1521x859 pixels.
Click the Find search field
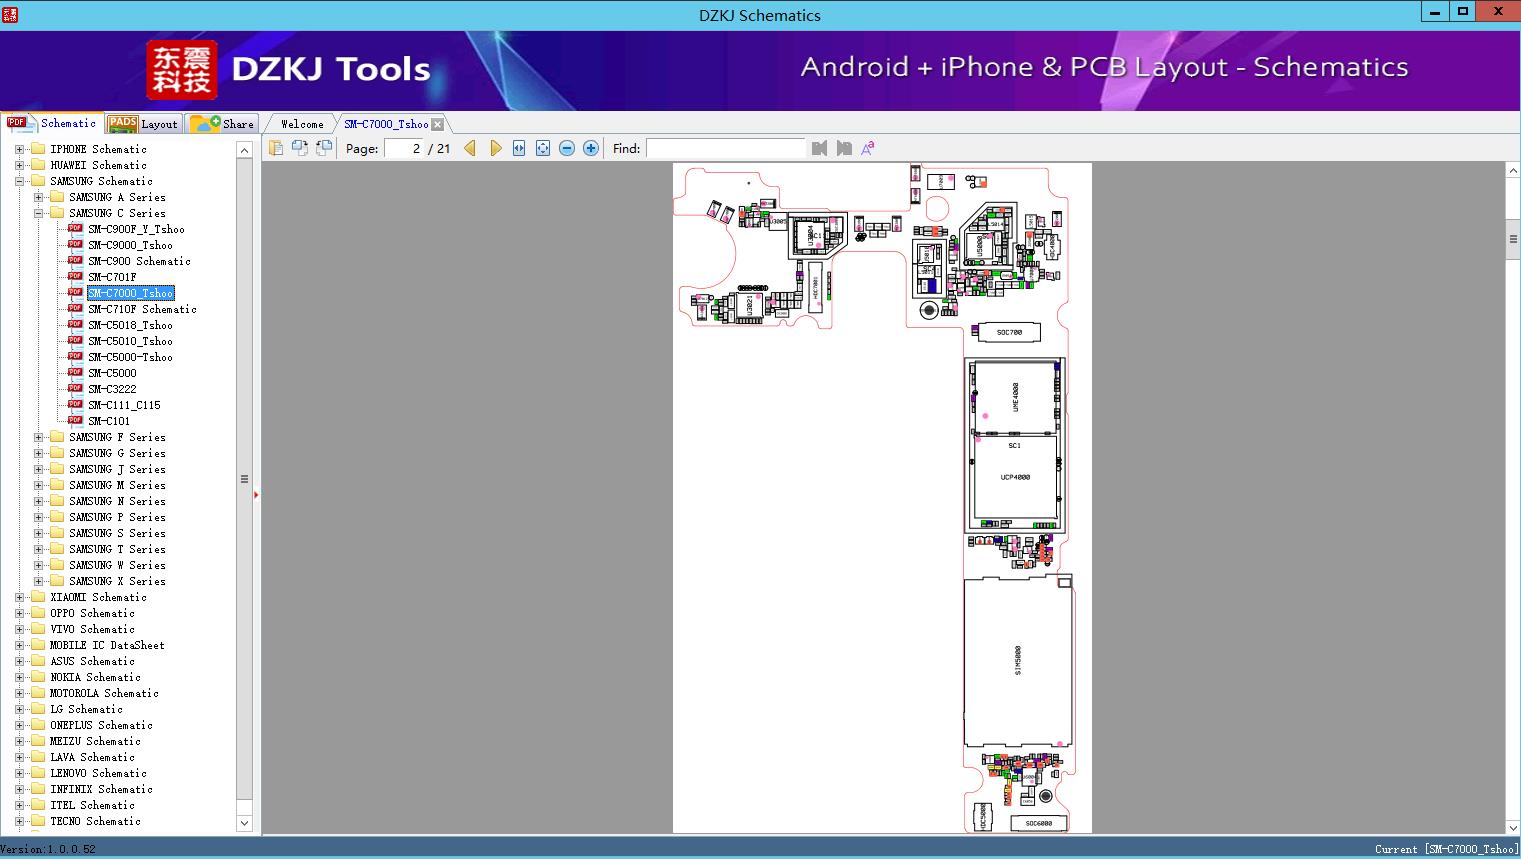[x=726, y=148]
